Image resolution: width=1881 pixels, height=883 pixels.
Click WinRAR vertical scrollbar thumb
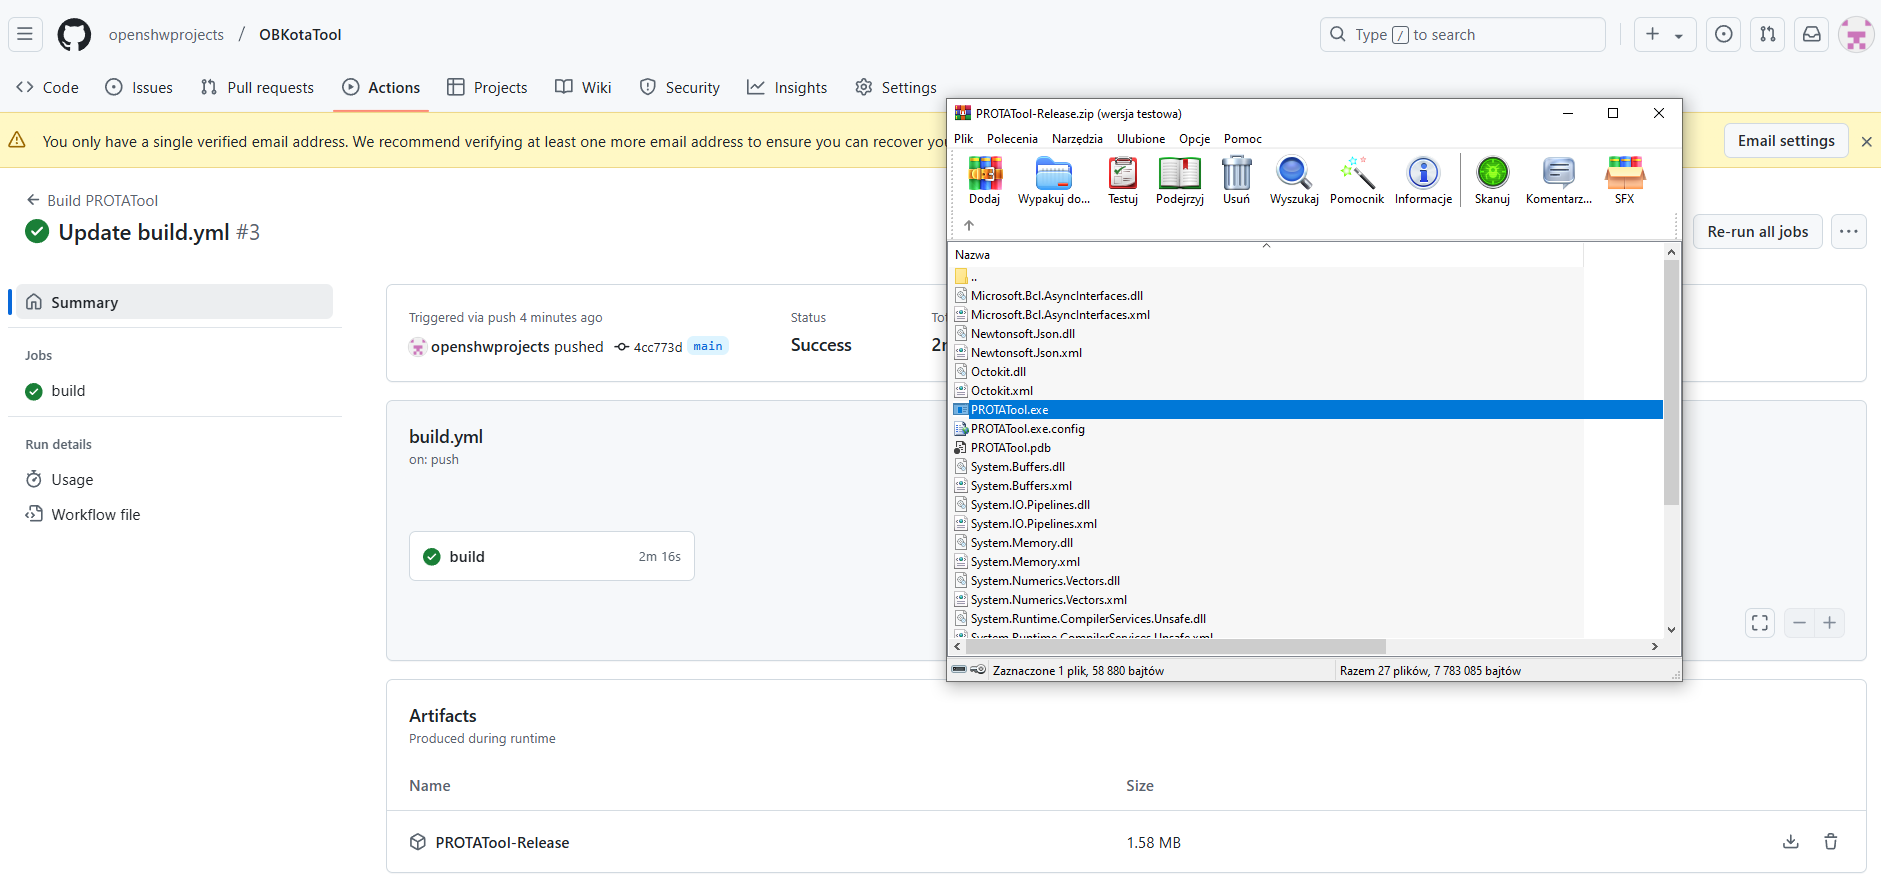pos(1671,382)
